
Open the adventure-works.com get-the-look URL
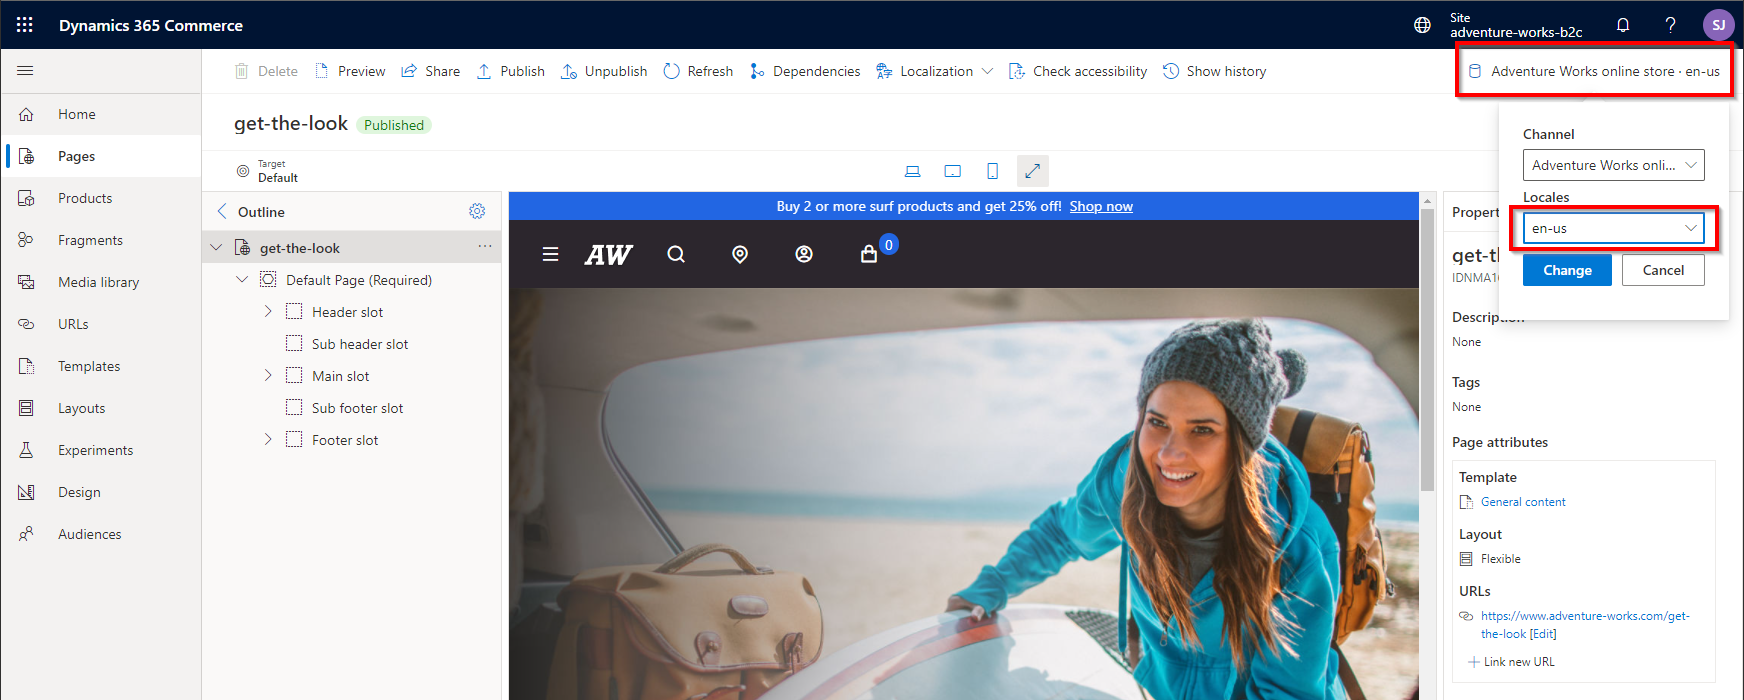[x=1585, y=624]
